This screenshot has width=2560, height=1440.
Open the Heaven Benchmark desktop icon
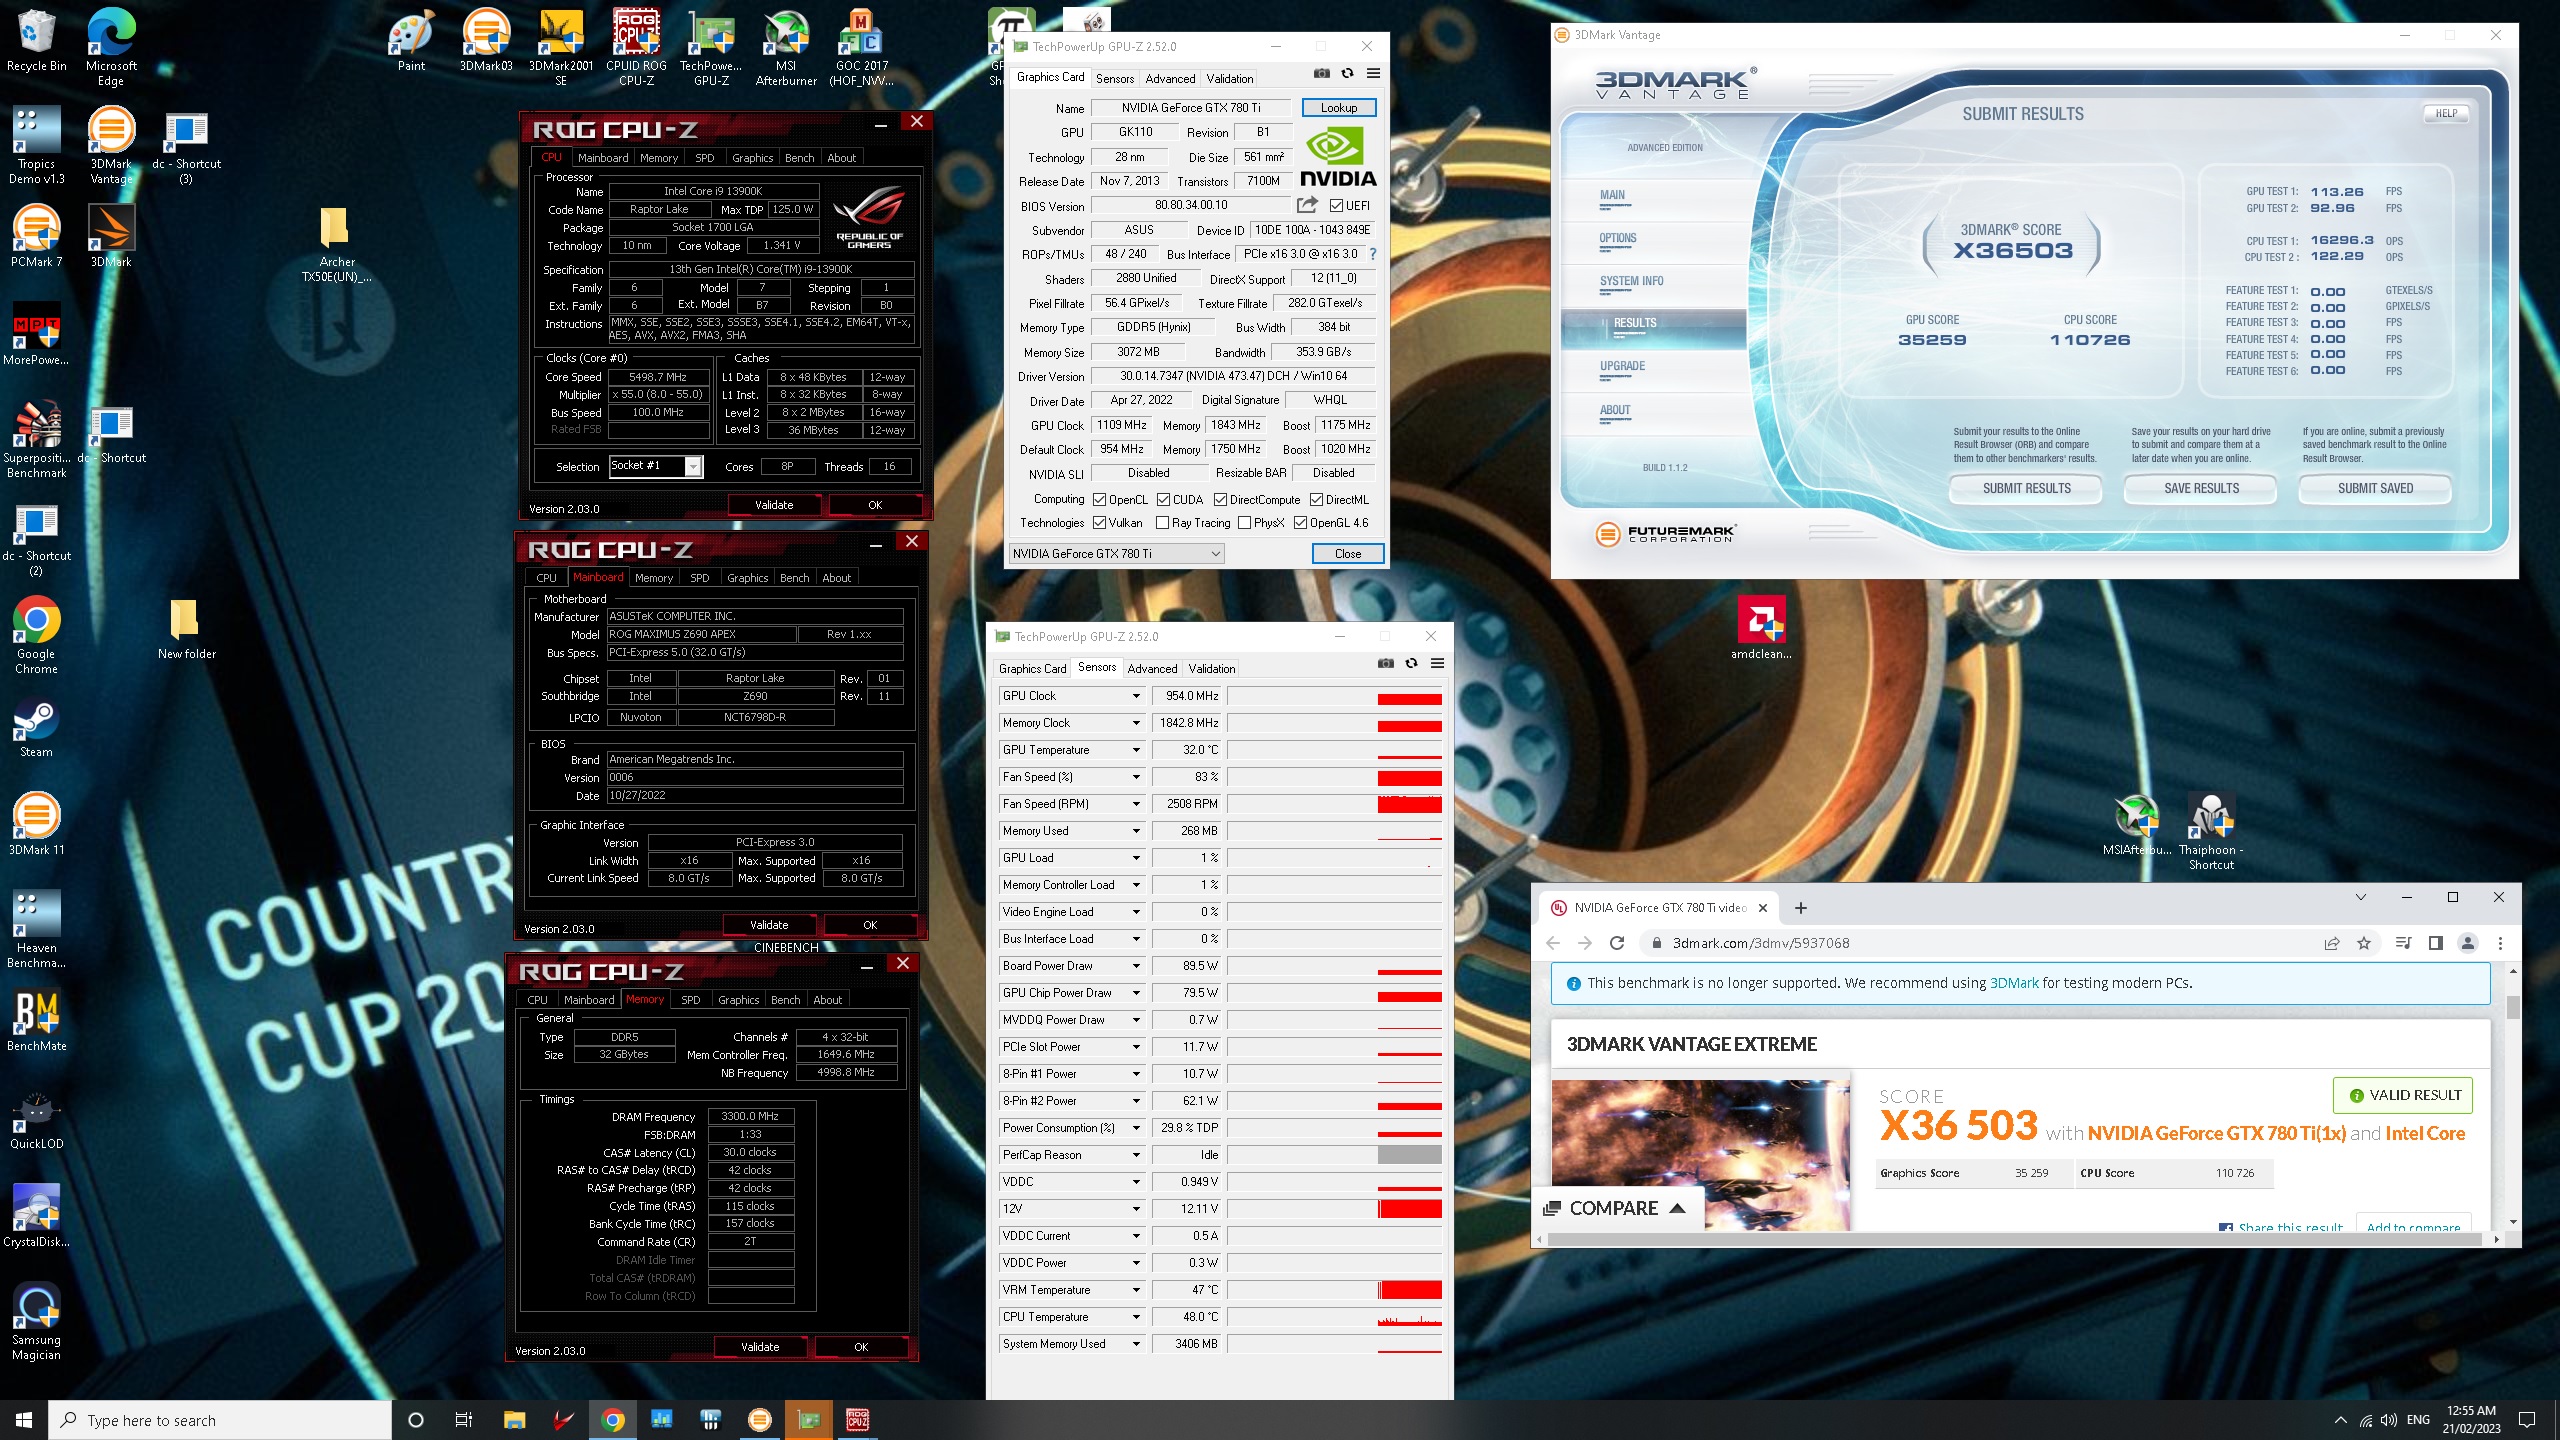36,930
